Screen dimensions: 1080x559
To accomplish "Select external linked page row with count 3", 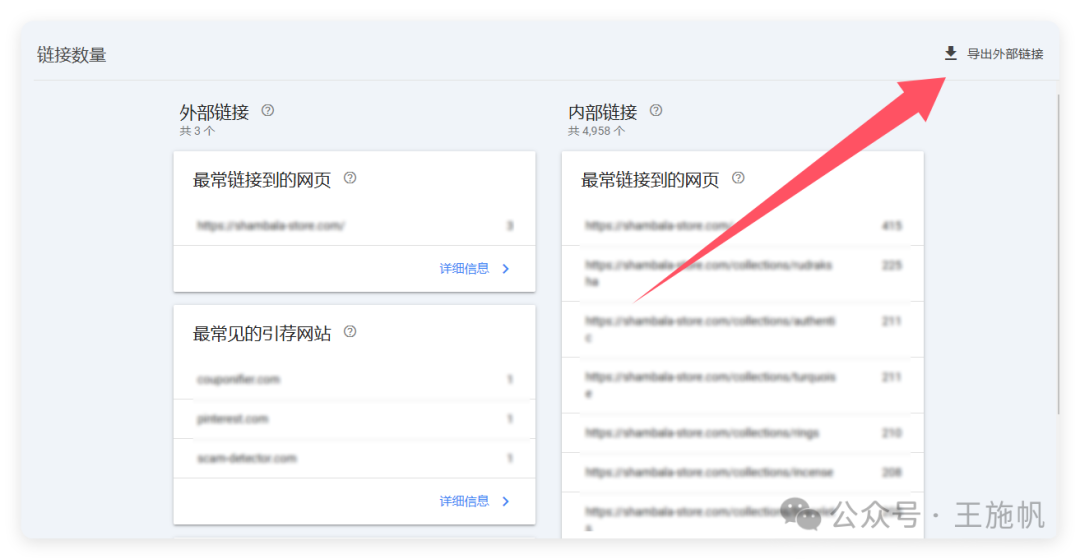I will [354, 226].
